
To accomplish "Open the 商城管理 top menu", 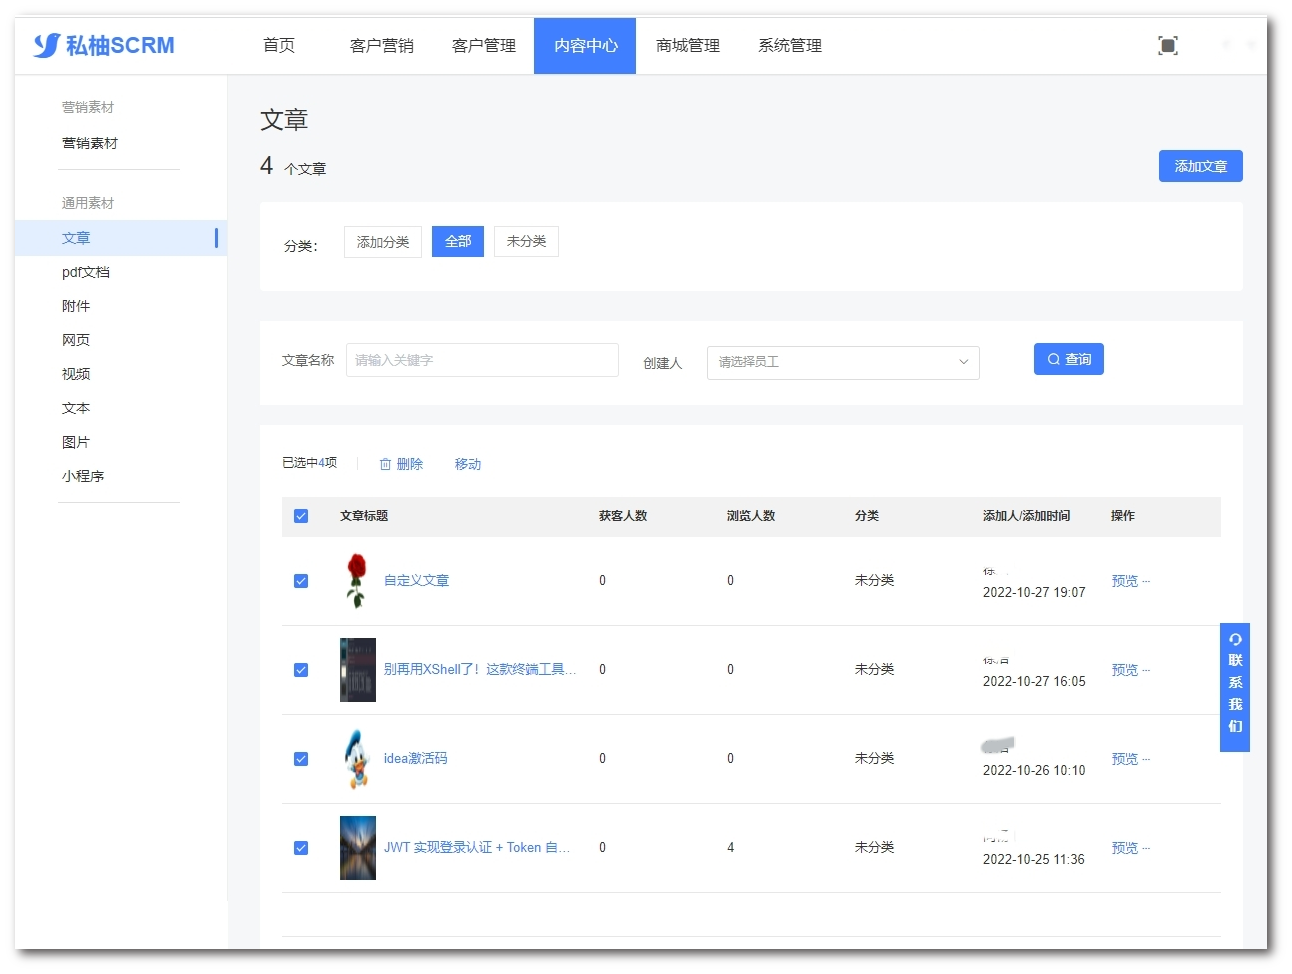I will click(x=688, y=46).
